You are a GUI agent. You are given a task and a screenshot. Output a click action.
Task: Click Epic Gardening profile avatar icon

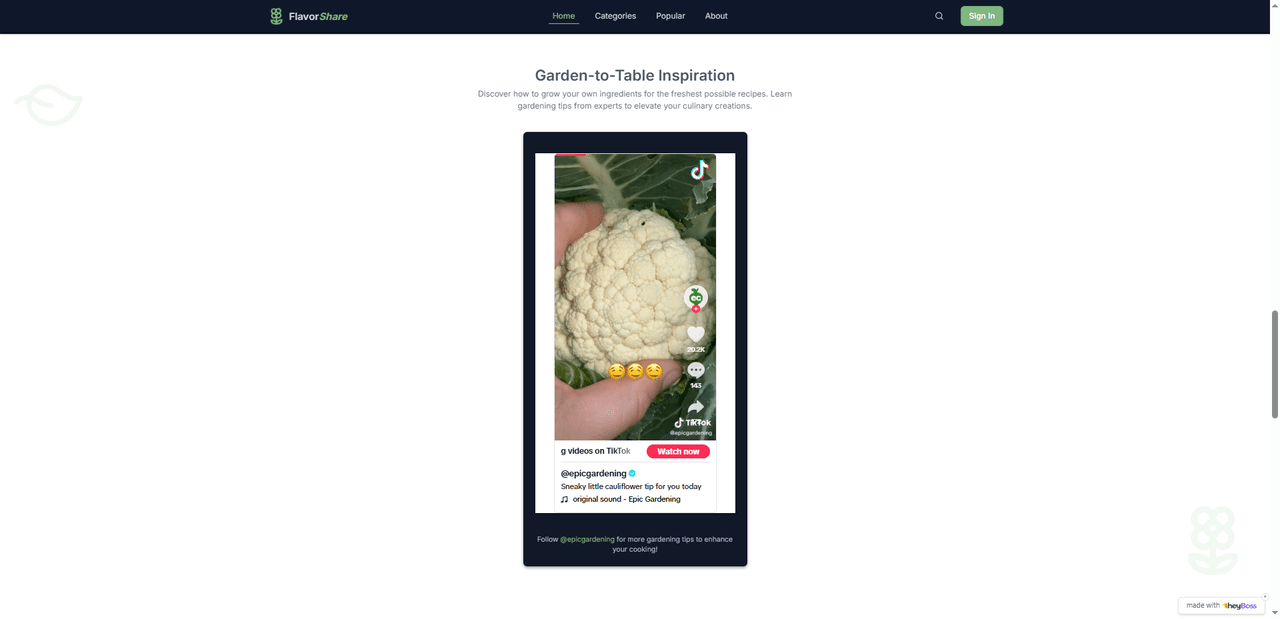pos(696,296)
